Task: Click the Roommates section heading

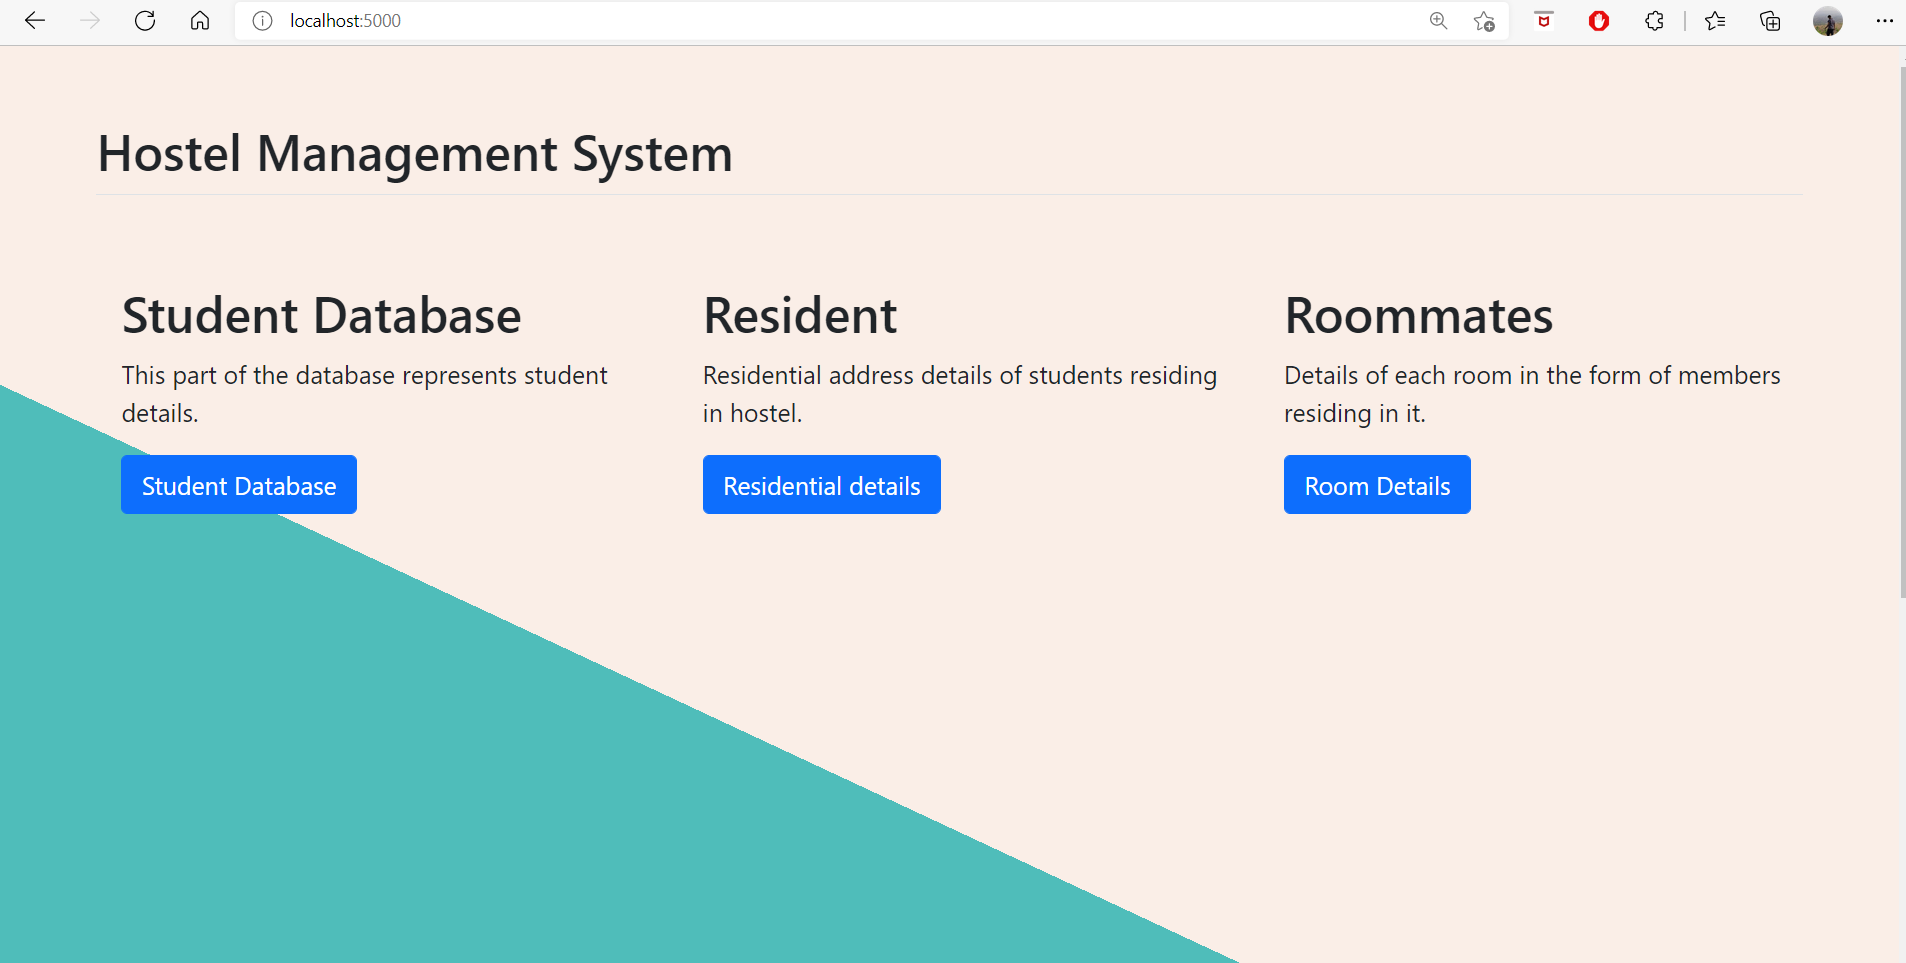Action: (x=1419, y=316)
